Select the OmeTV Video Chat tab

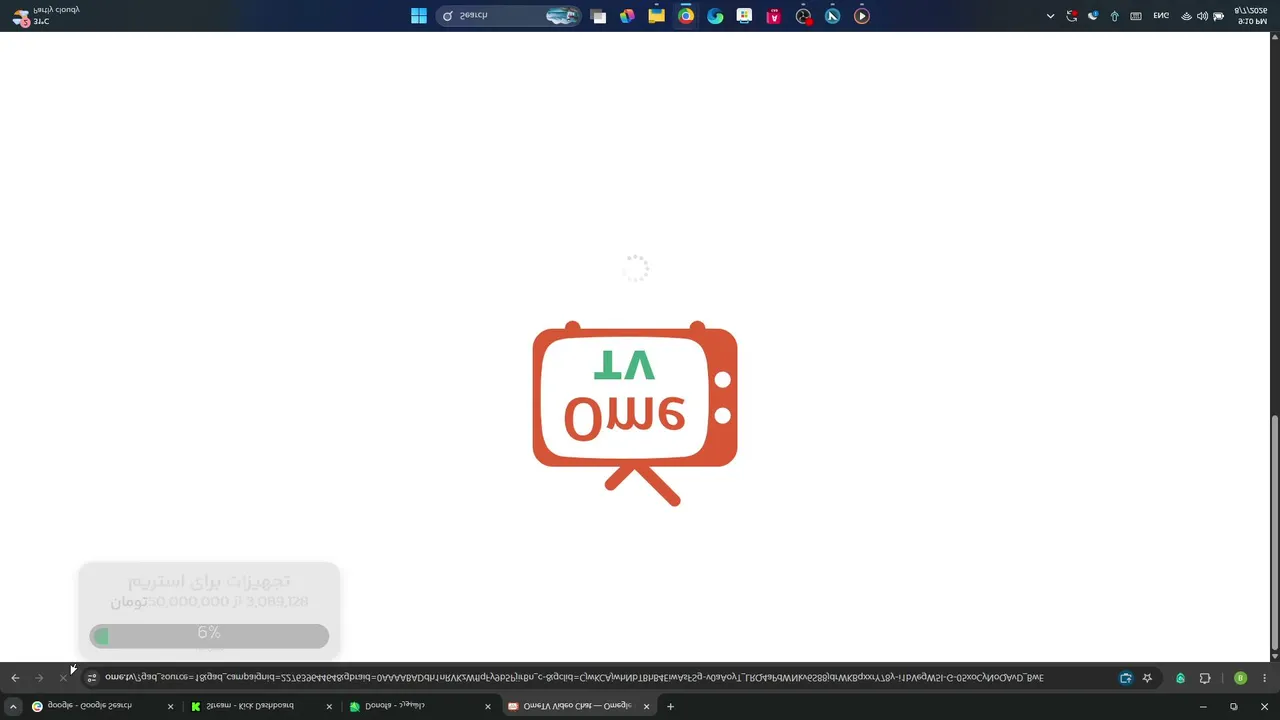click(579, 706)
